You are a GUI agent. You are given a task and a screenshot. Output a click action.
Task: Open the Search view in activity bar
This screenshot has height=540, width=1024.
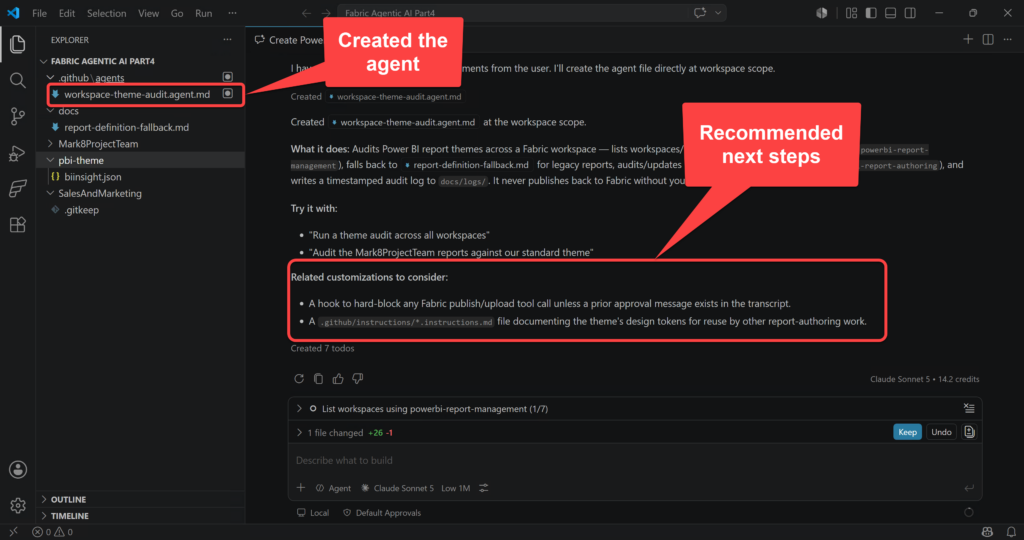click(x=18, y=80)
